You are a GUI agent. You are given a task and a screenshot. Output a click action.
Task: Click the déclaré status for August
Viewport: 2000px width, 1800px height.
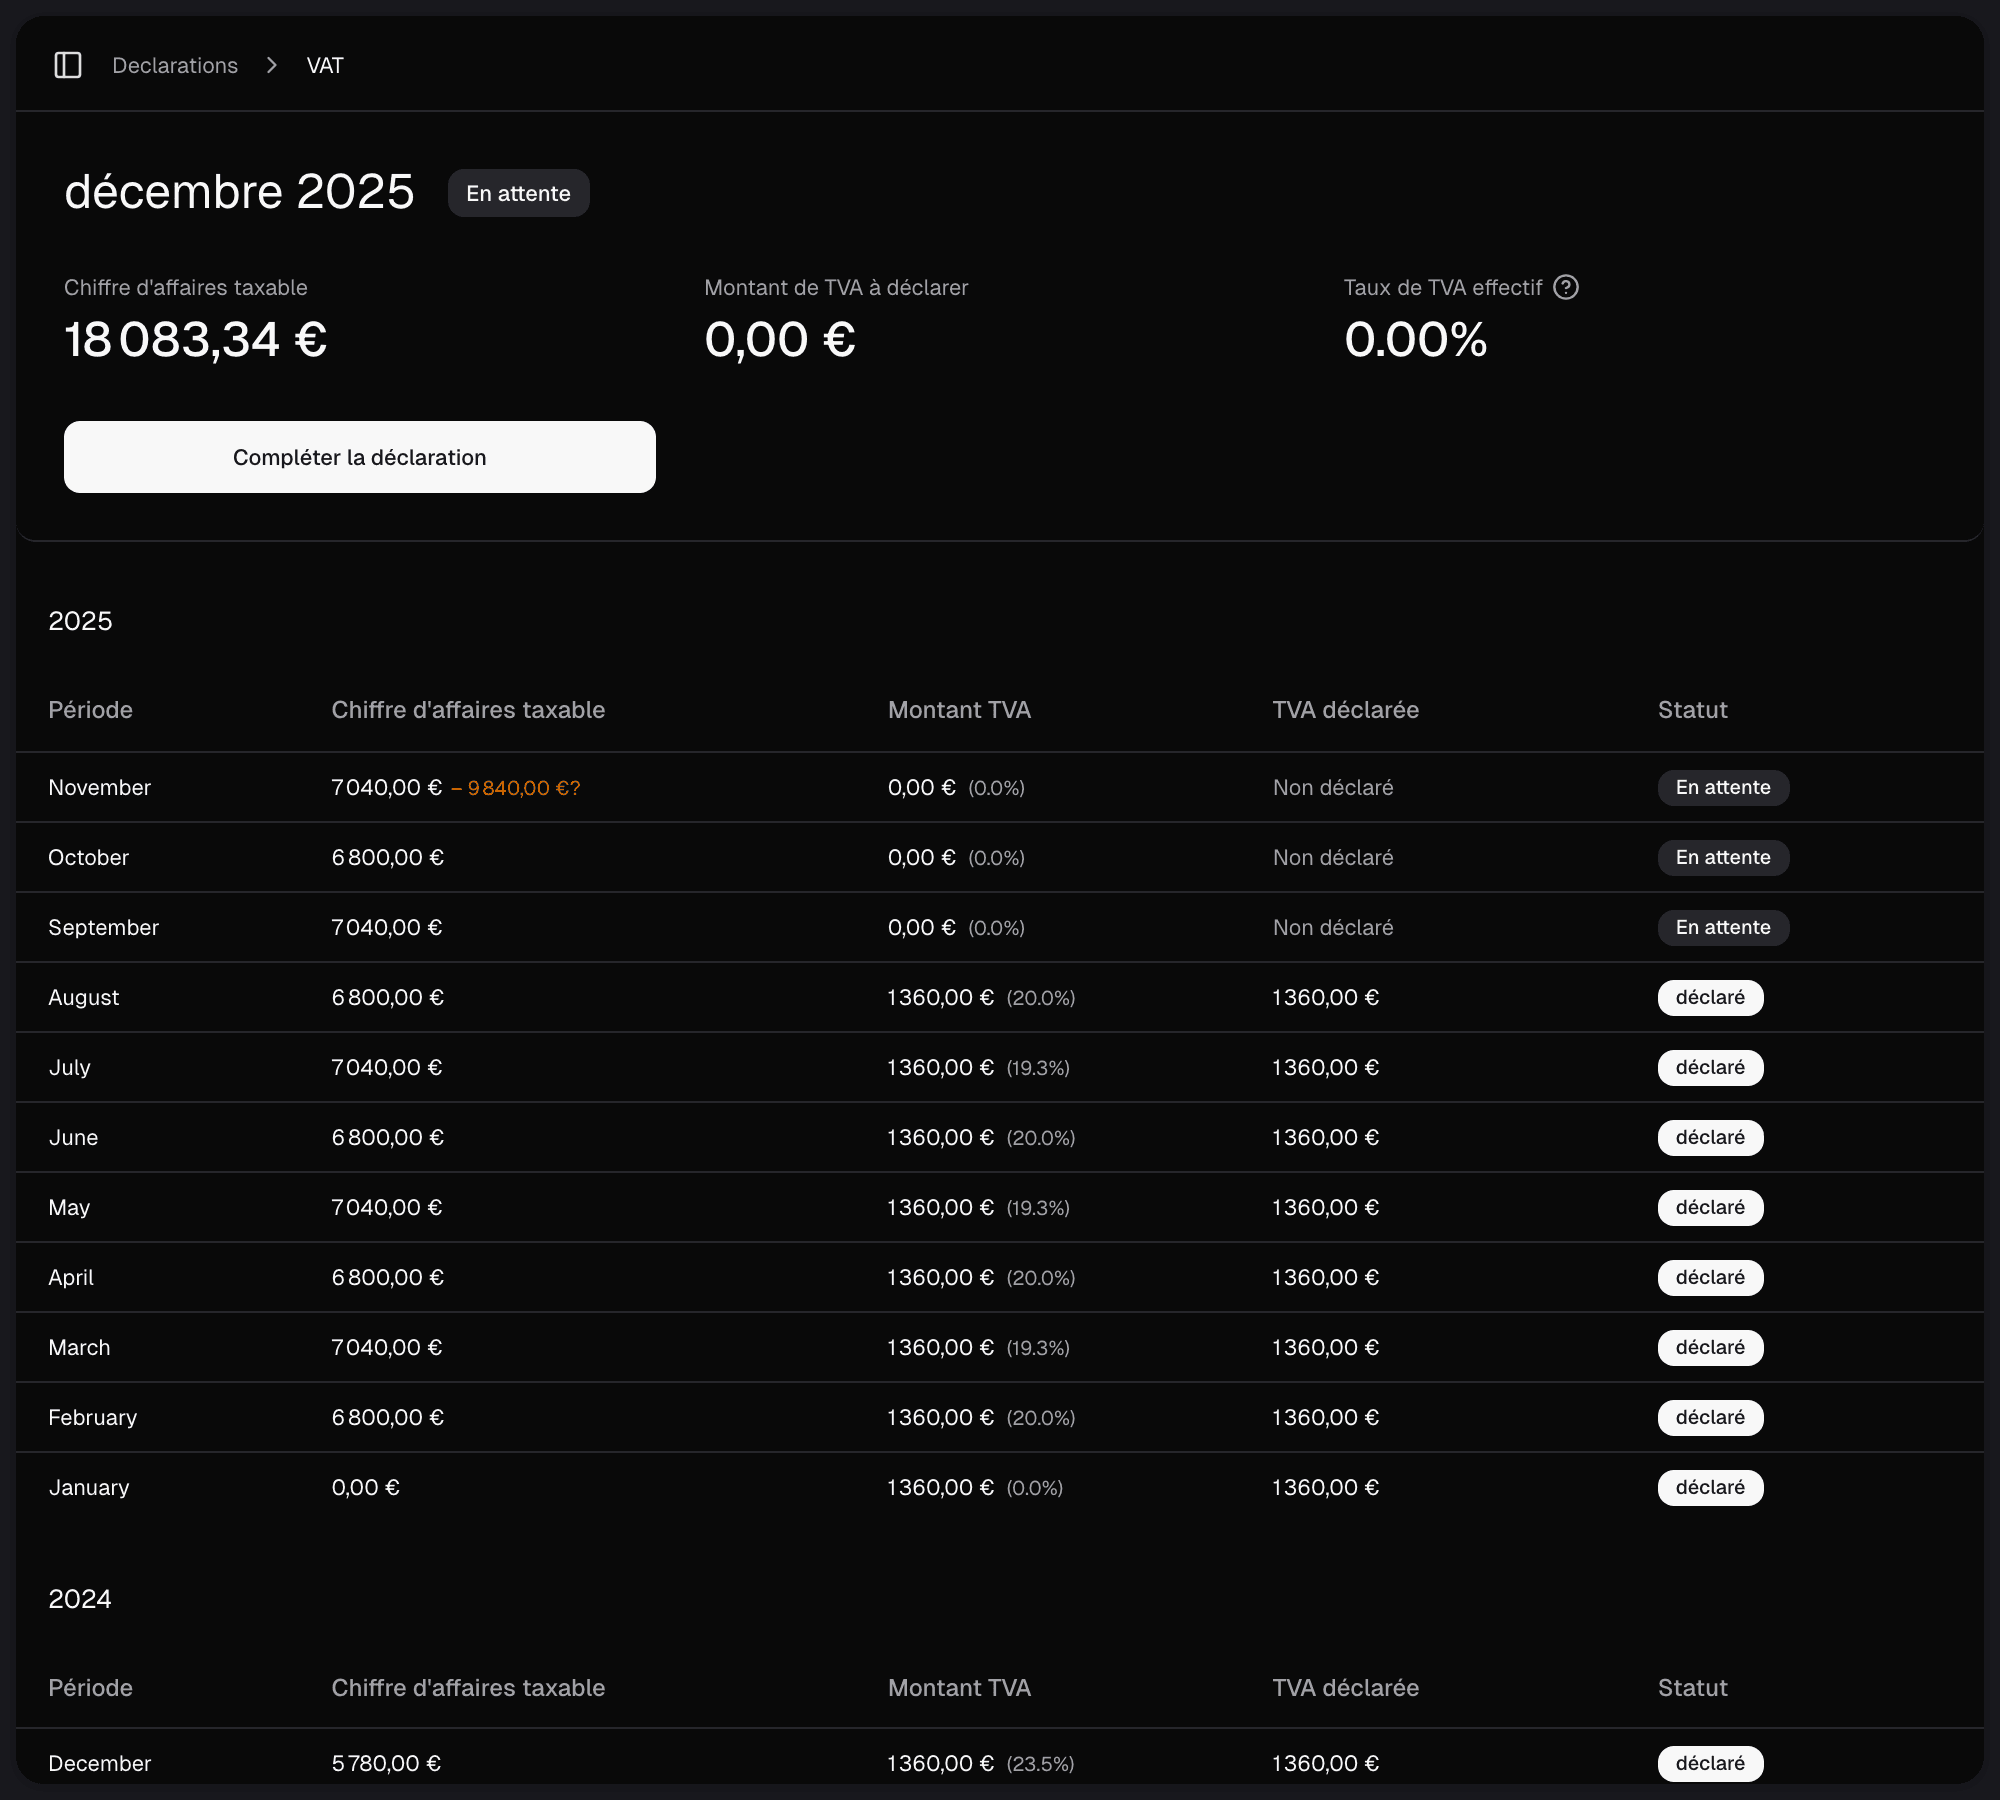[x=1709, y=998]
